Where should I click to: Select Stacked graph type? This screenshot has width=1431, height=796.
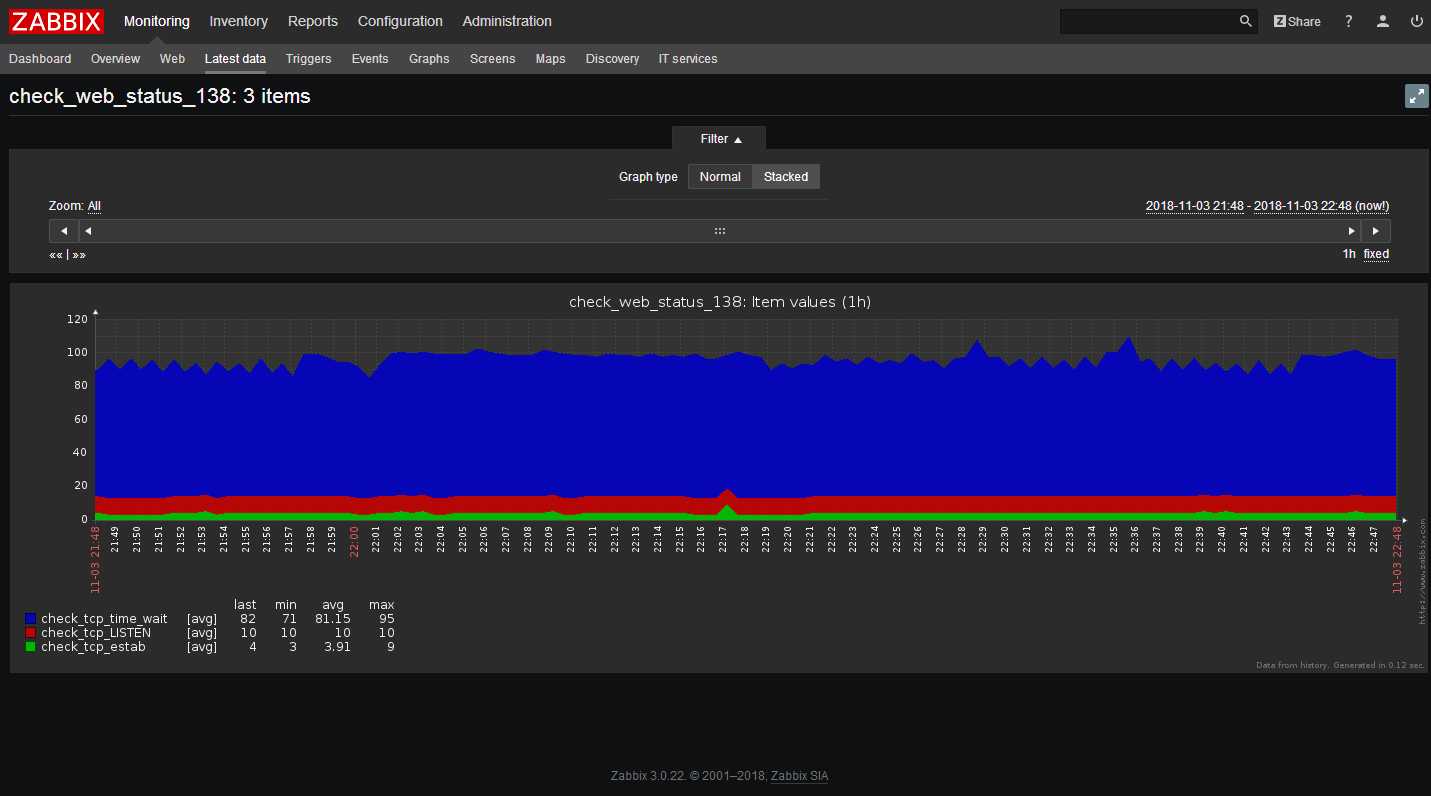pyautogui.click(x=786, y=177)
